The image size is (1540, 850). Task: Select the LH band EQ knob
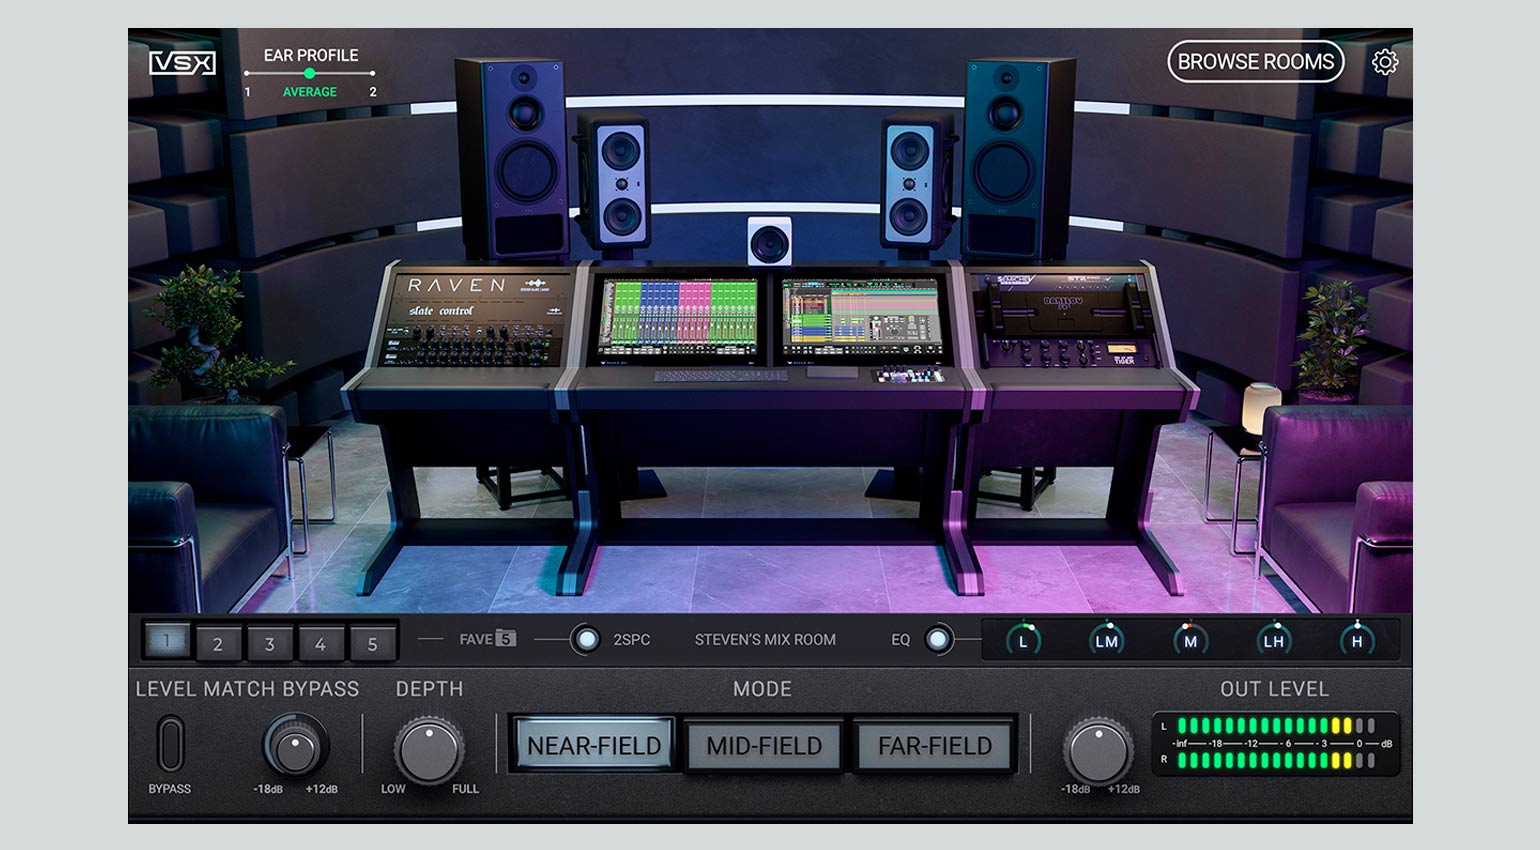tap(1273, 641)
